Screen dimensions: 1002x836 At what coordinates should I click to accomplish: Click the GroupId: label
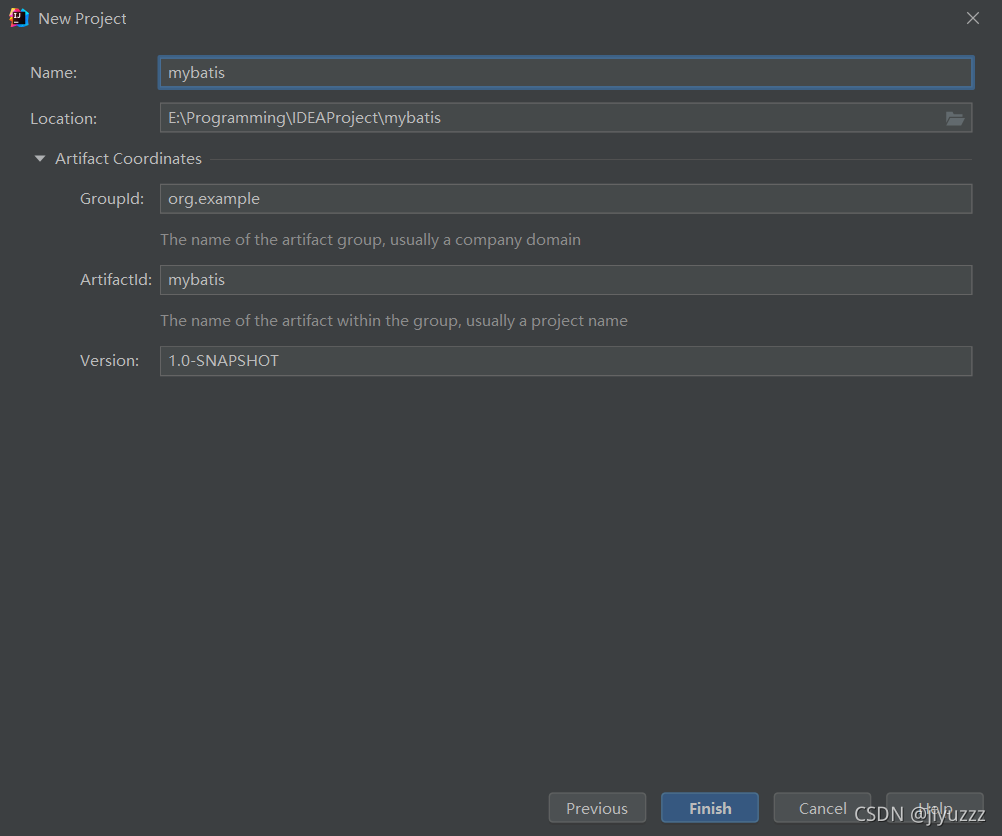point(112,199)
